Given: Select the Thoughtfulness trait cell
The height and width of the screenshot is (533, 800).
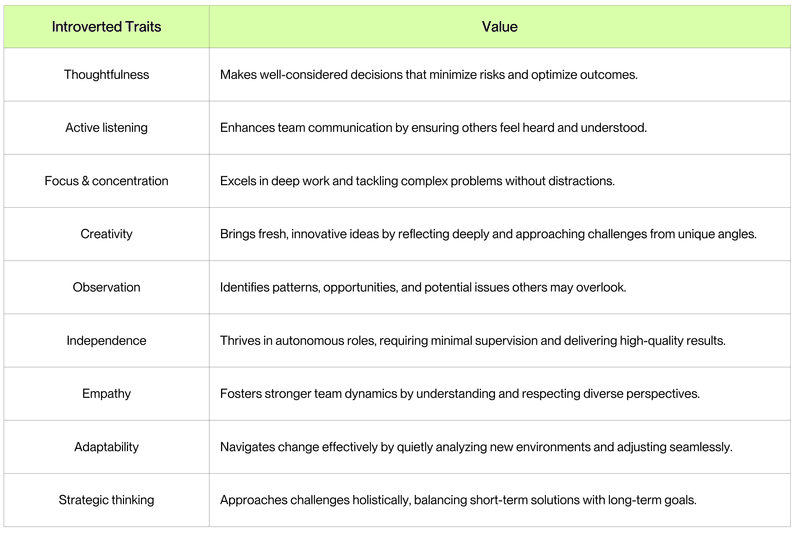Looking at the screenshot, I should tap(106, 75).
